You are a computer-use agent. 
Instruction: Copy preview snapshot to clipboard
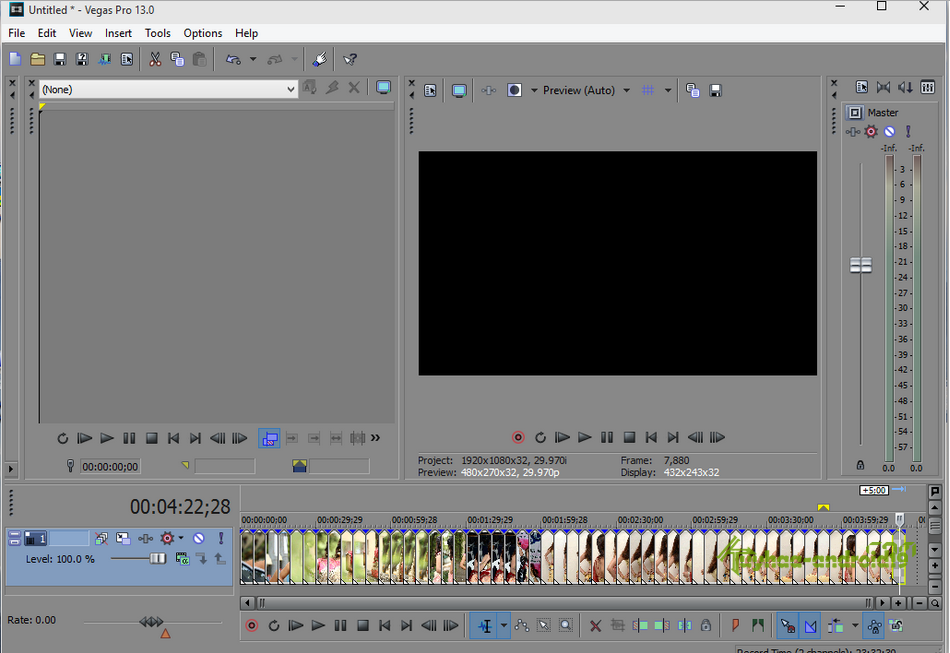(692, 90)
